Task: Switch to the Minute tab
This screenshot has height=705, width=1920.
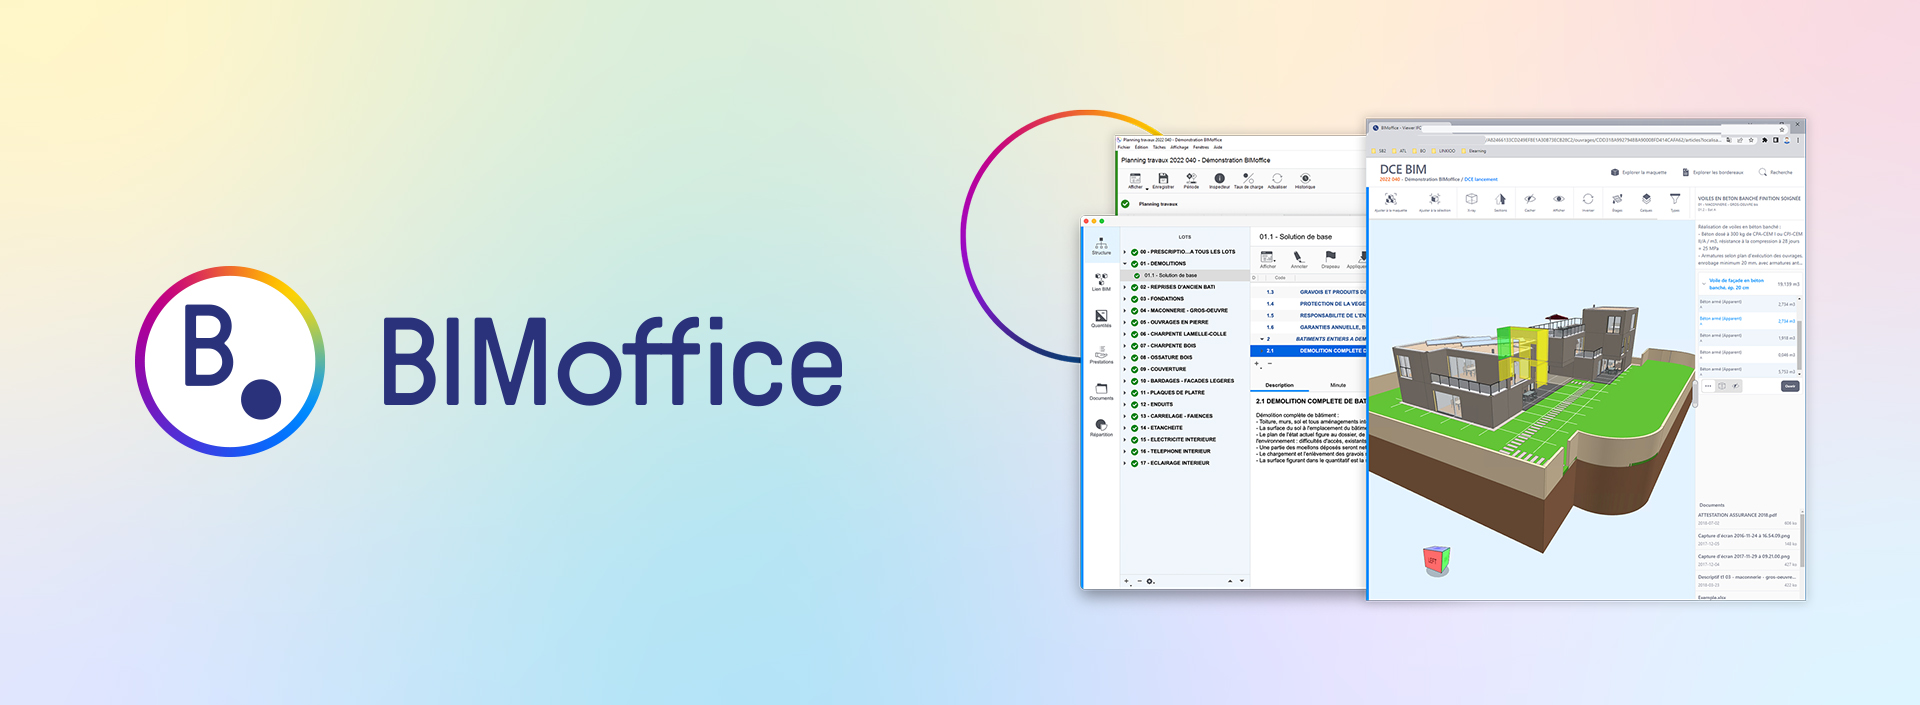Action: [1338, 385]
